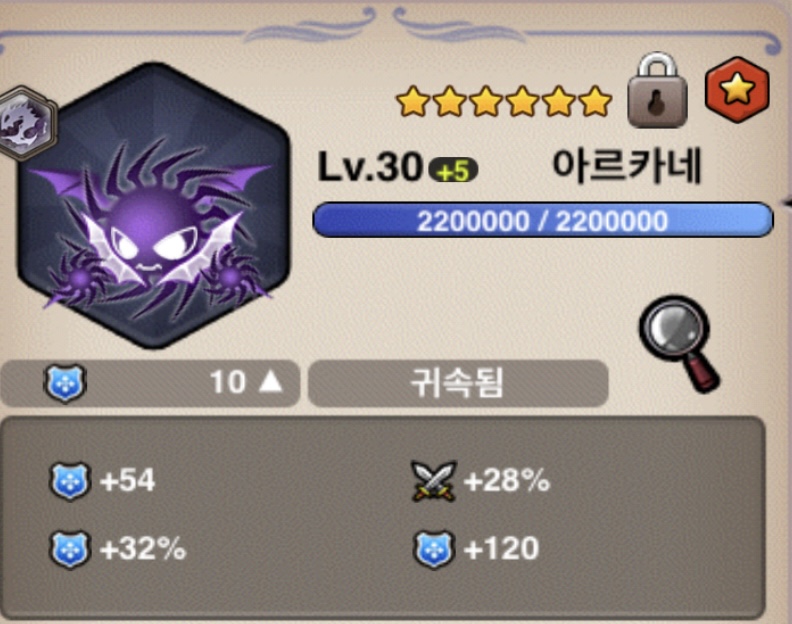Tap the experience bar showing 2200000 / 2200000
Screen dimensions: 792x624
coord(542,220)
